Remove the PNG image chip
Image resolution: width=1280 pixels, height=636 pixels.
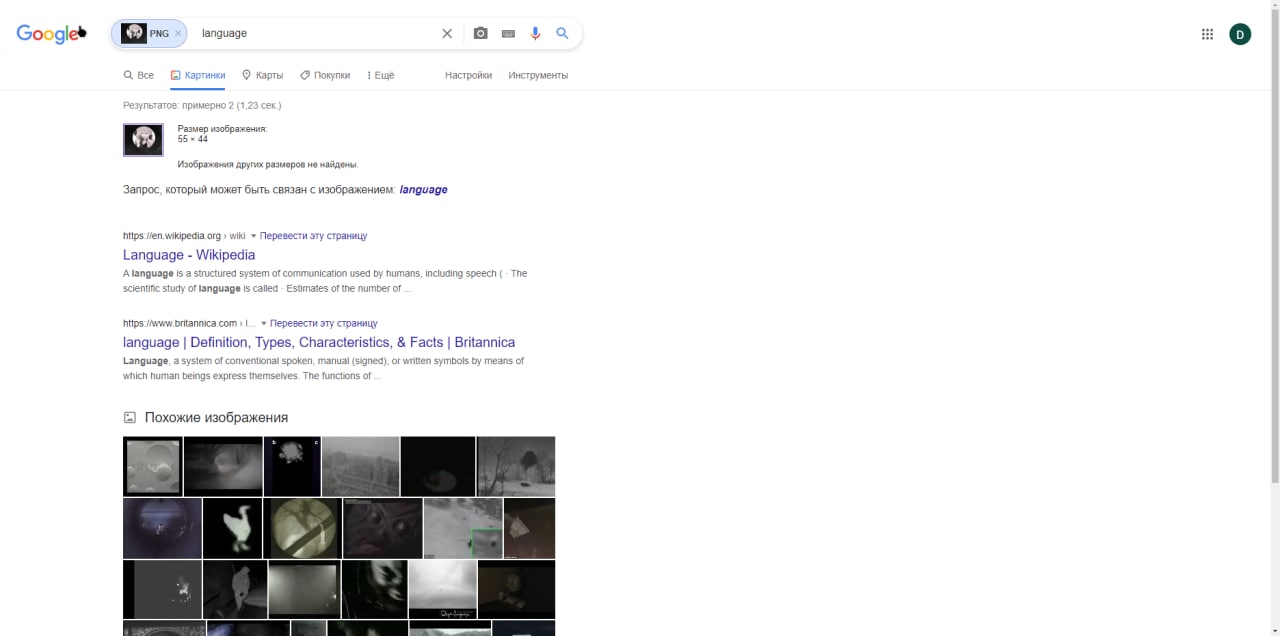(178, 33)
